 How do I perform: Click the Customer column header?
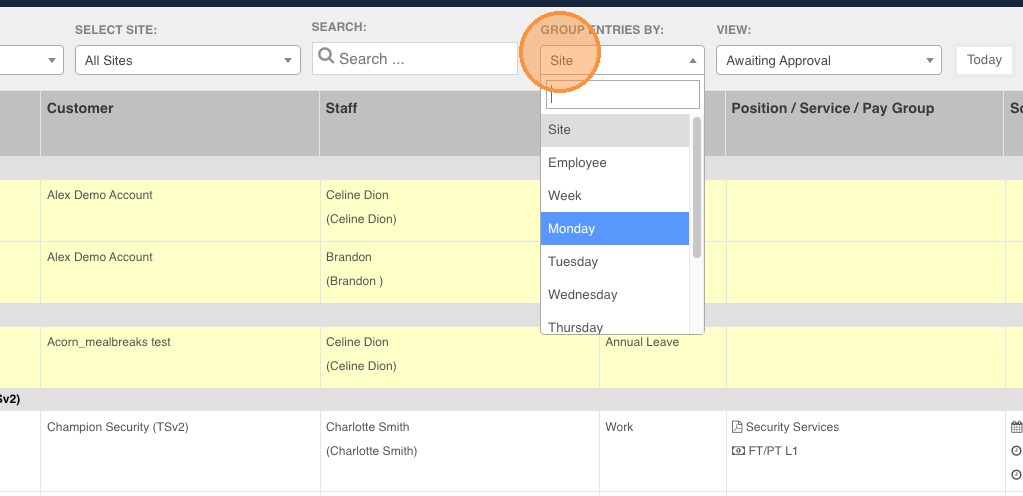[x=80, y=108]
